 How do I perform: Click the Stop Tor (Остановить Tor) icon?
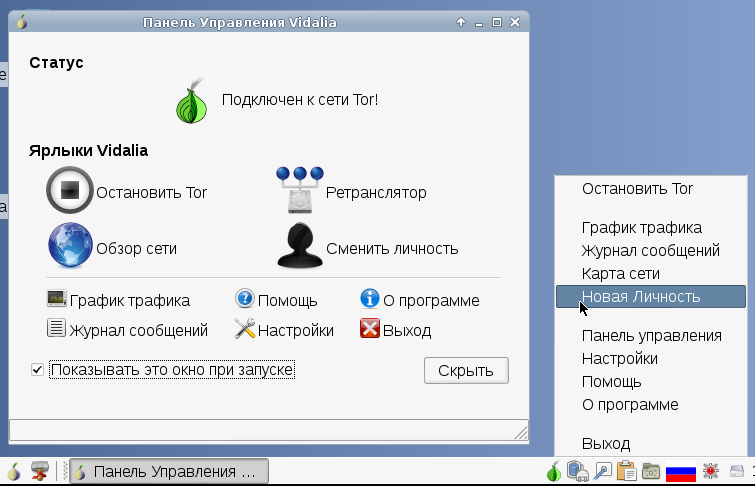pos(70,190)
